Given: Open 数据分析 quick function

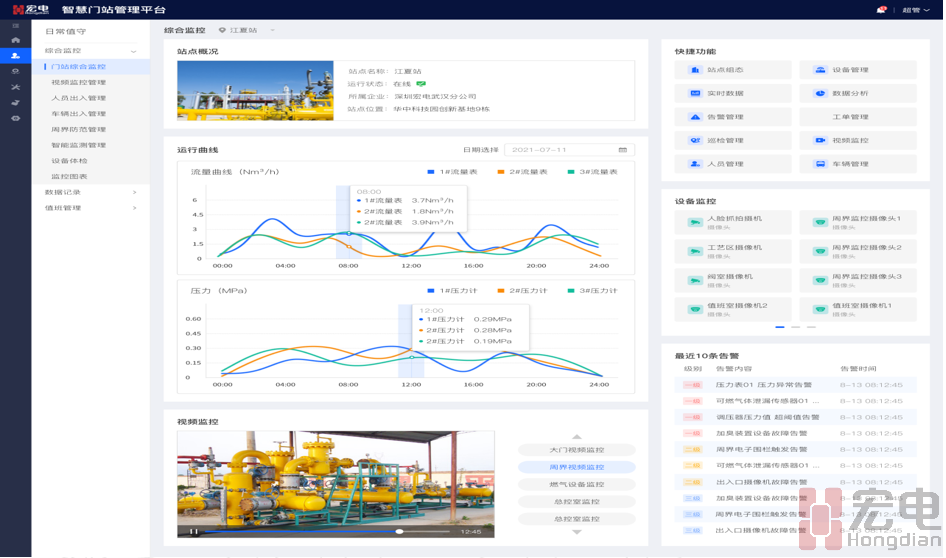Looking at the screenshot, I should (857, 93).
